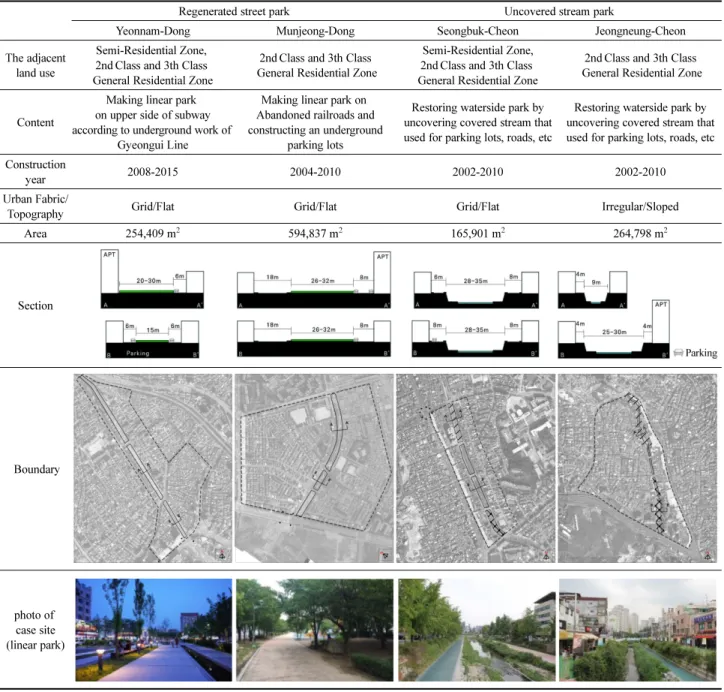The width and height of the screenshot is (724, 692).
Task: Select Seongbuk-Cheon construction year '2002-2010'
Action: (478, 172)
